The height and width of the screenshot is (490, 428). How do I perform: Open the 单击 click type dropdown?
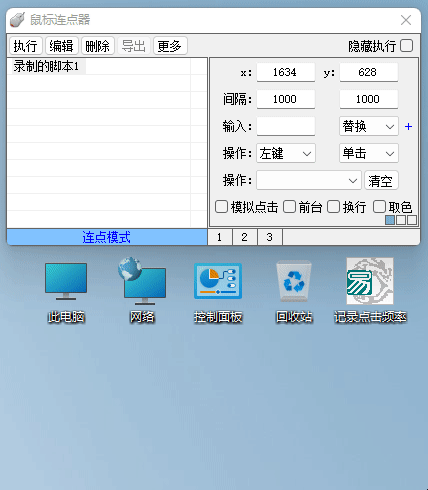tap(369, 153)
